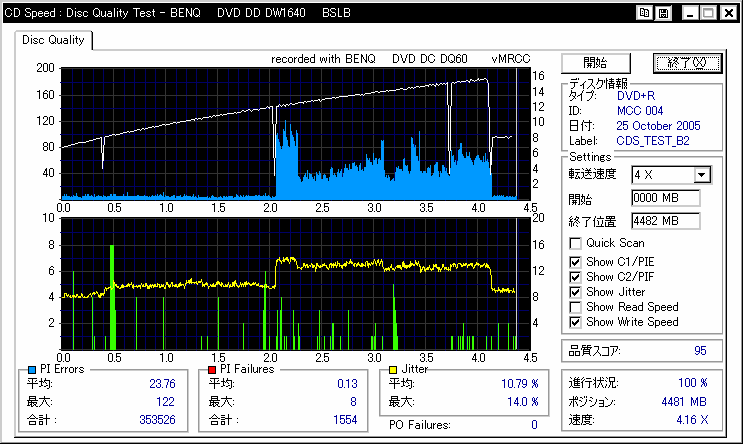This screenshot has height=444, width=743.
Task: Click the lower PI Failures jitter graph
Action: pos(296,284)
